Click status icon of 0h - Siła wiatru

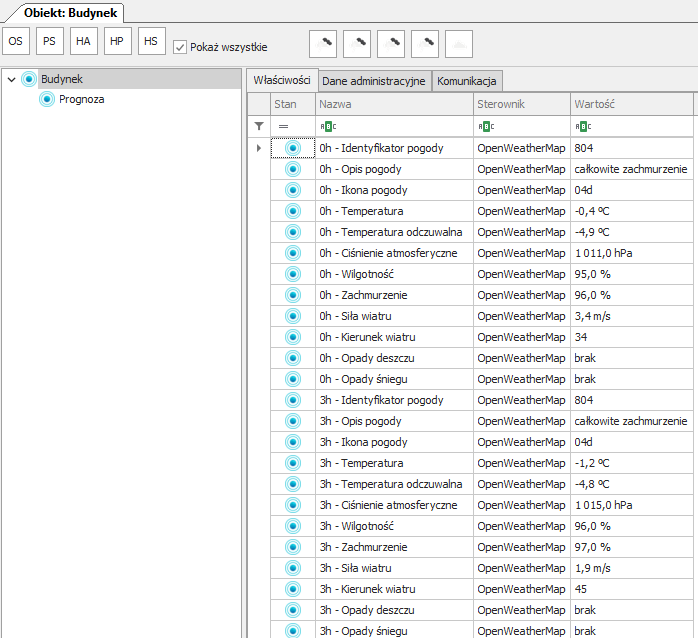pos(293,316)
